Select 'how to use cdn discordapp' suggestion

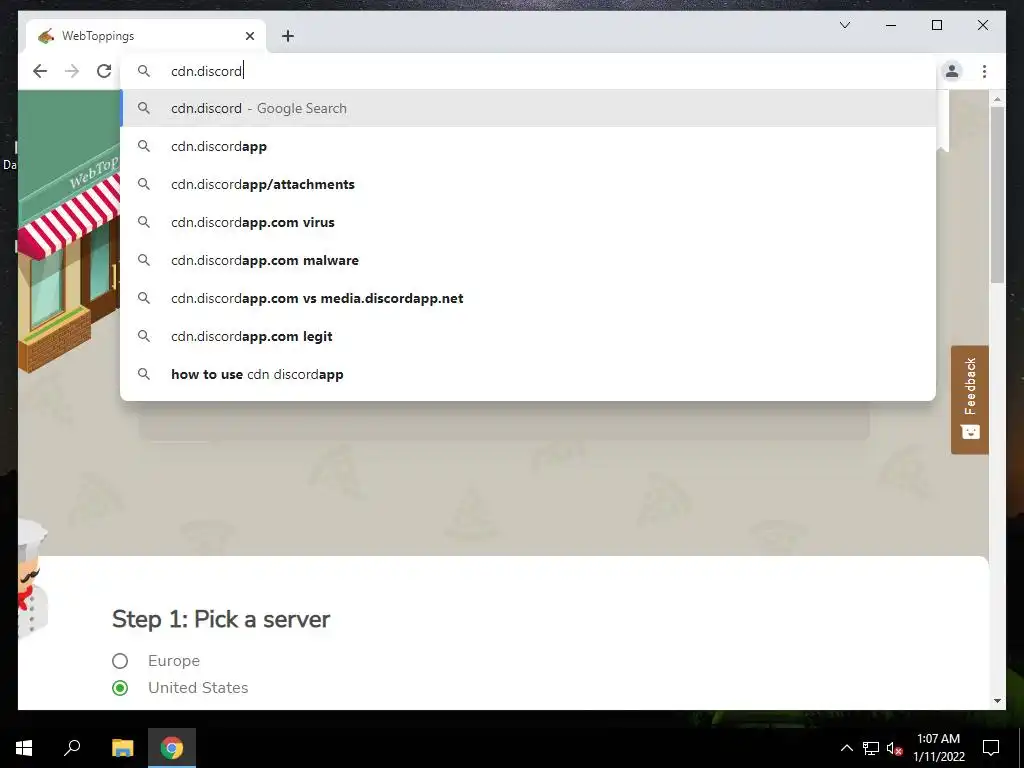528,374
